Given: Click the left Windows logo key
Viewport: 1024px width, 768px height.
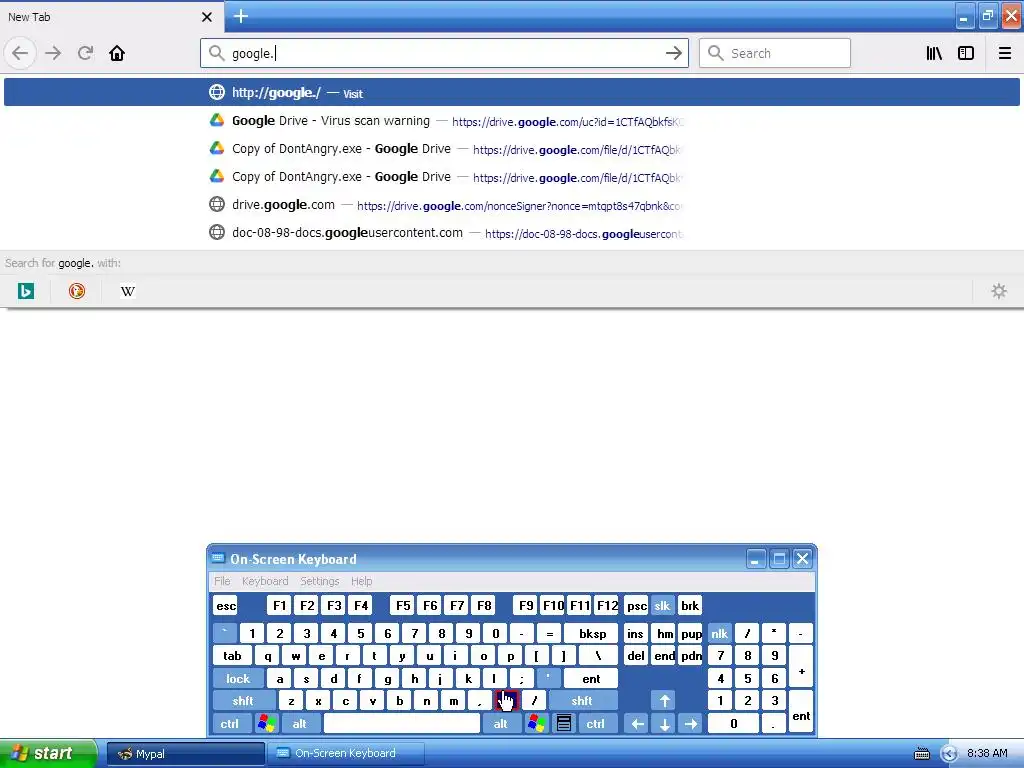Looking at the screenshot, I should [x=266, y=724].
